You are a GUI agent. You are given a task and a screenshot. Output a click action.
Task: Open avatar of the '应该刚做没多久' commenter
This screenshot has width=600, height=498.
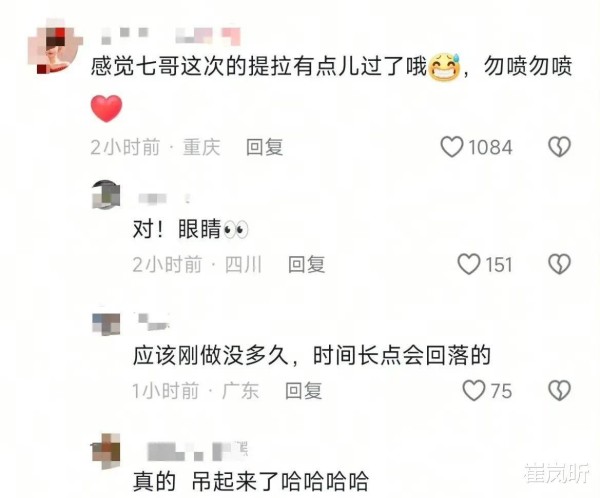[x=106, y=322]
